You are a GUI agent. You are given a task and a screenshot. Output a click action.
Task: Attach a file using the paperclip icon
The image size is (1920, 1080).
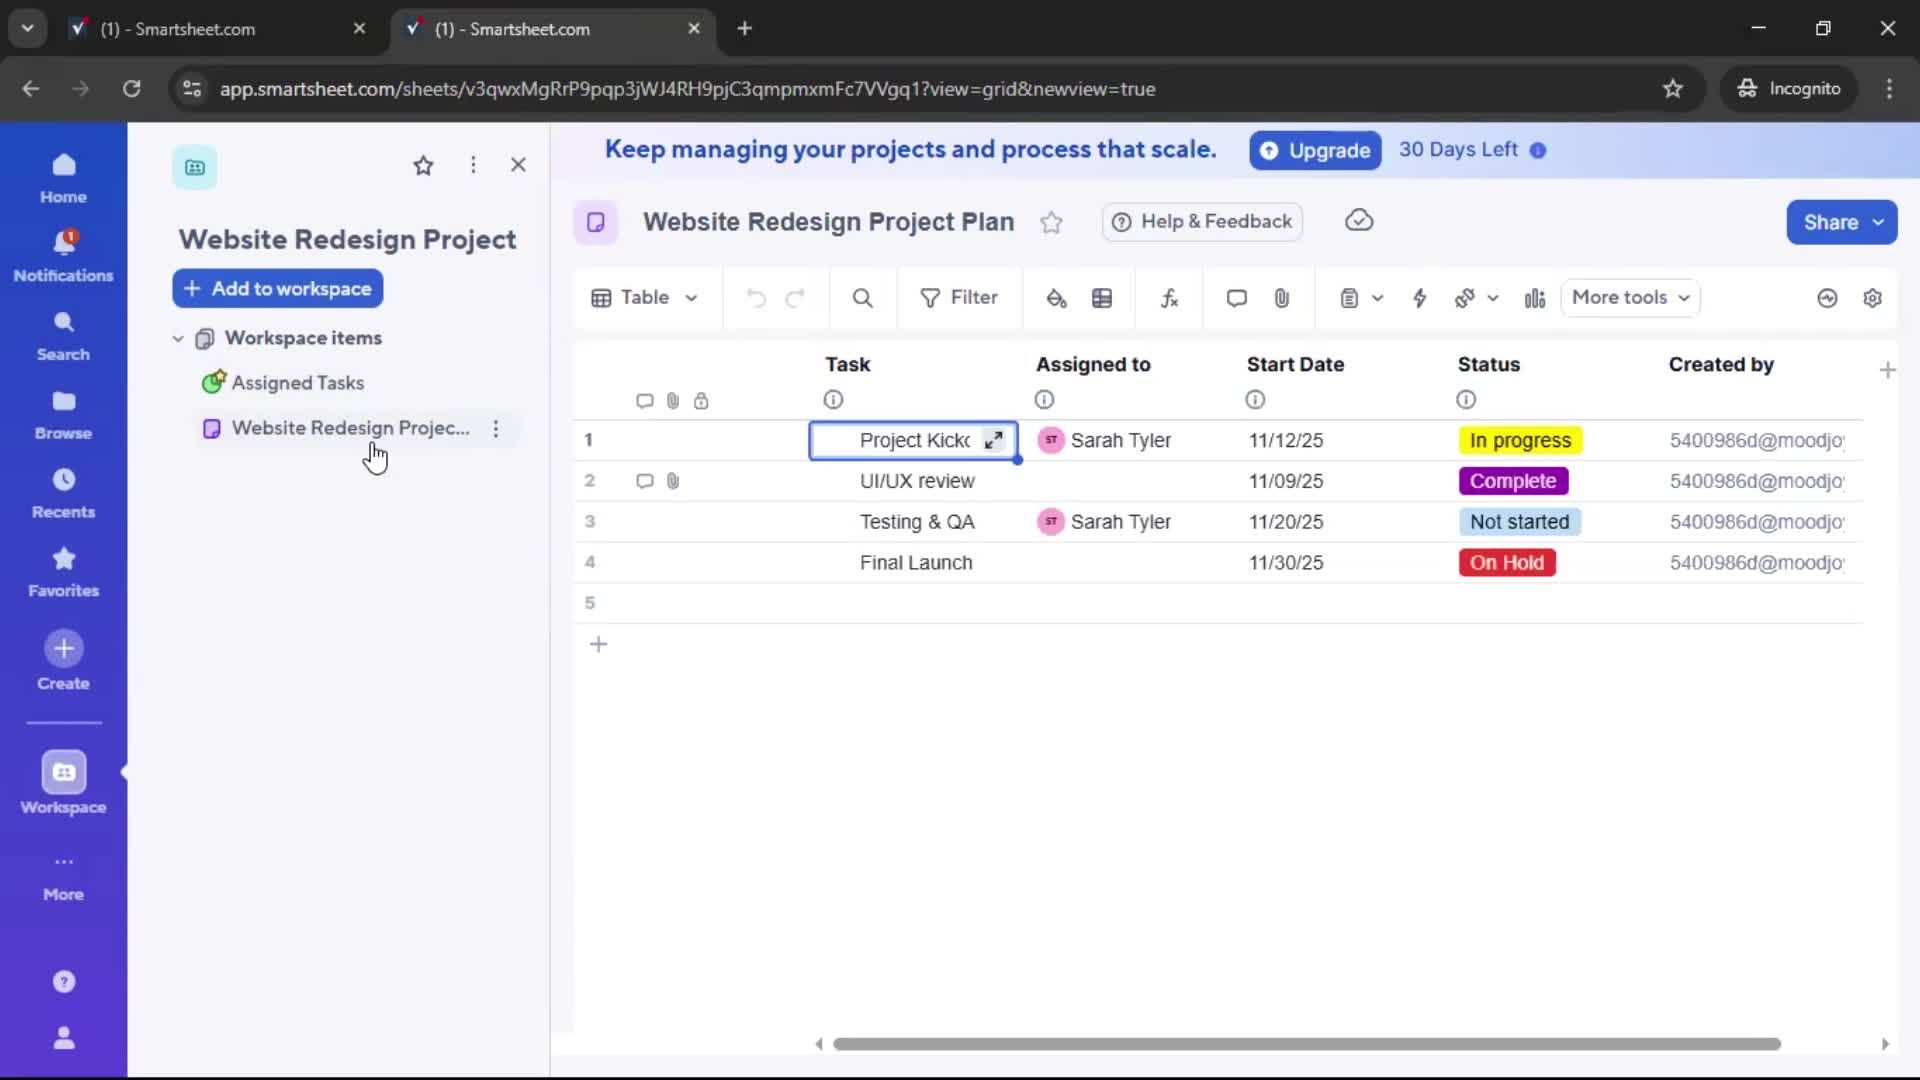point(1283,298)
